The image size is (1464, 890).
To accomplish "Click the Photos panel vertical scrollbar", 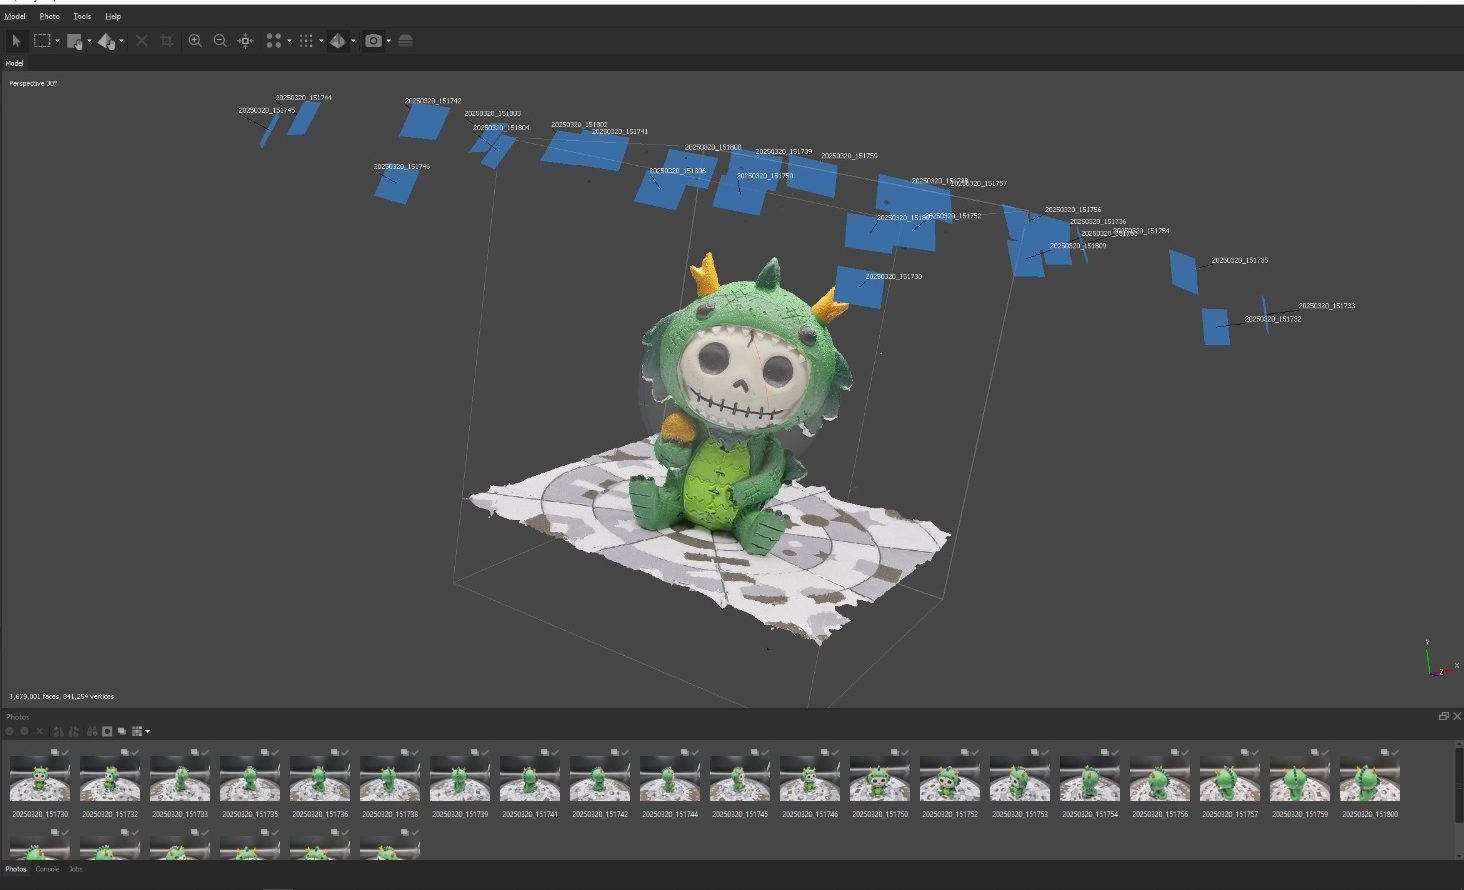I will [1458, 790].
